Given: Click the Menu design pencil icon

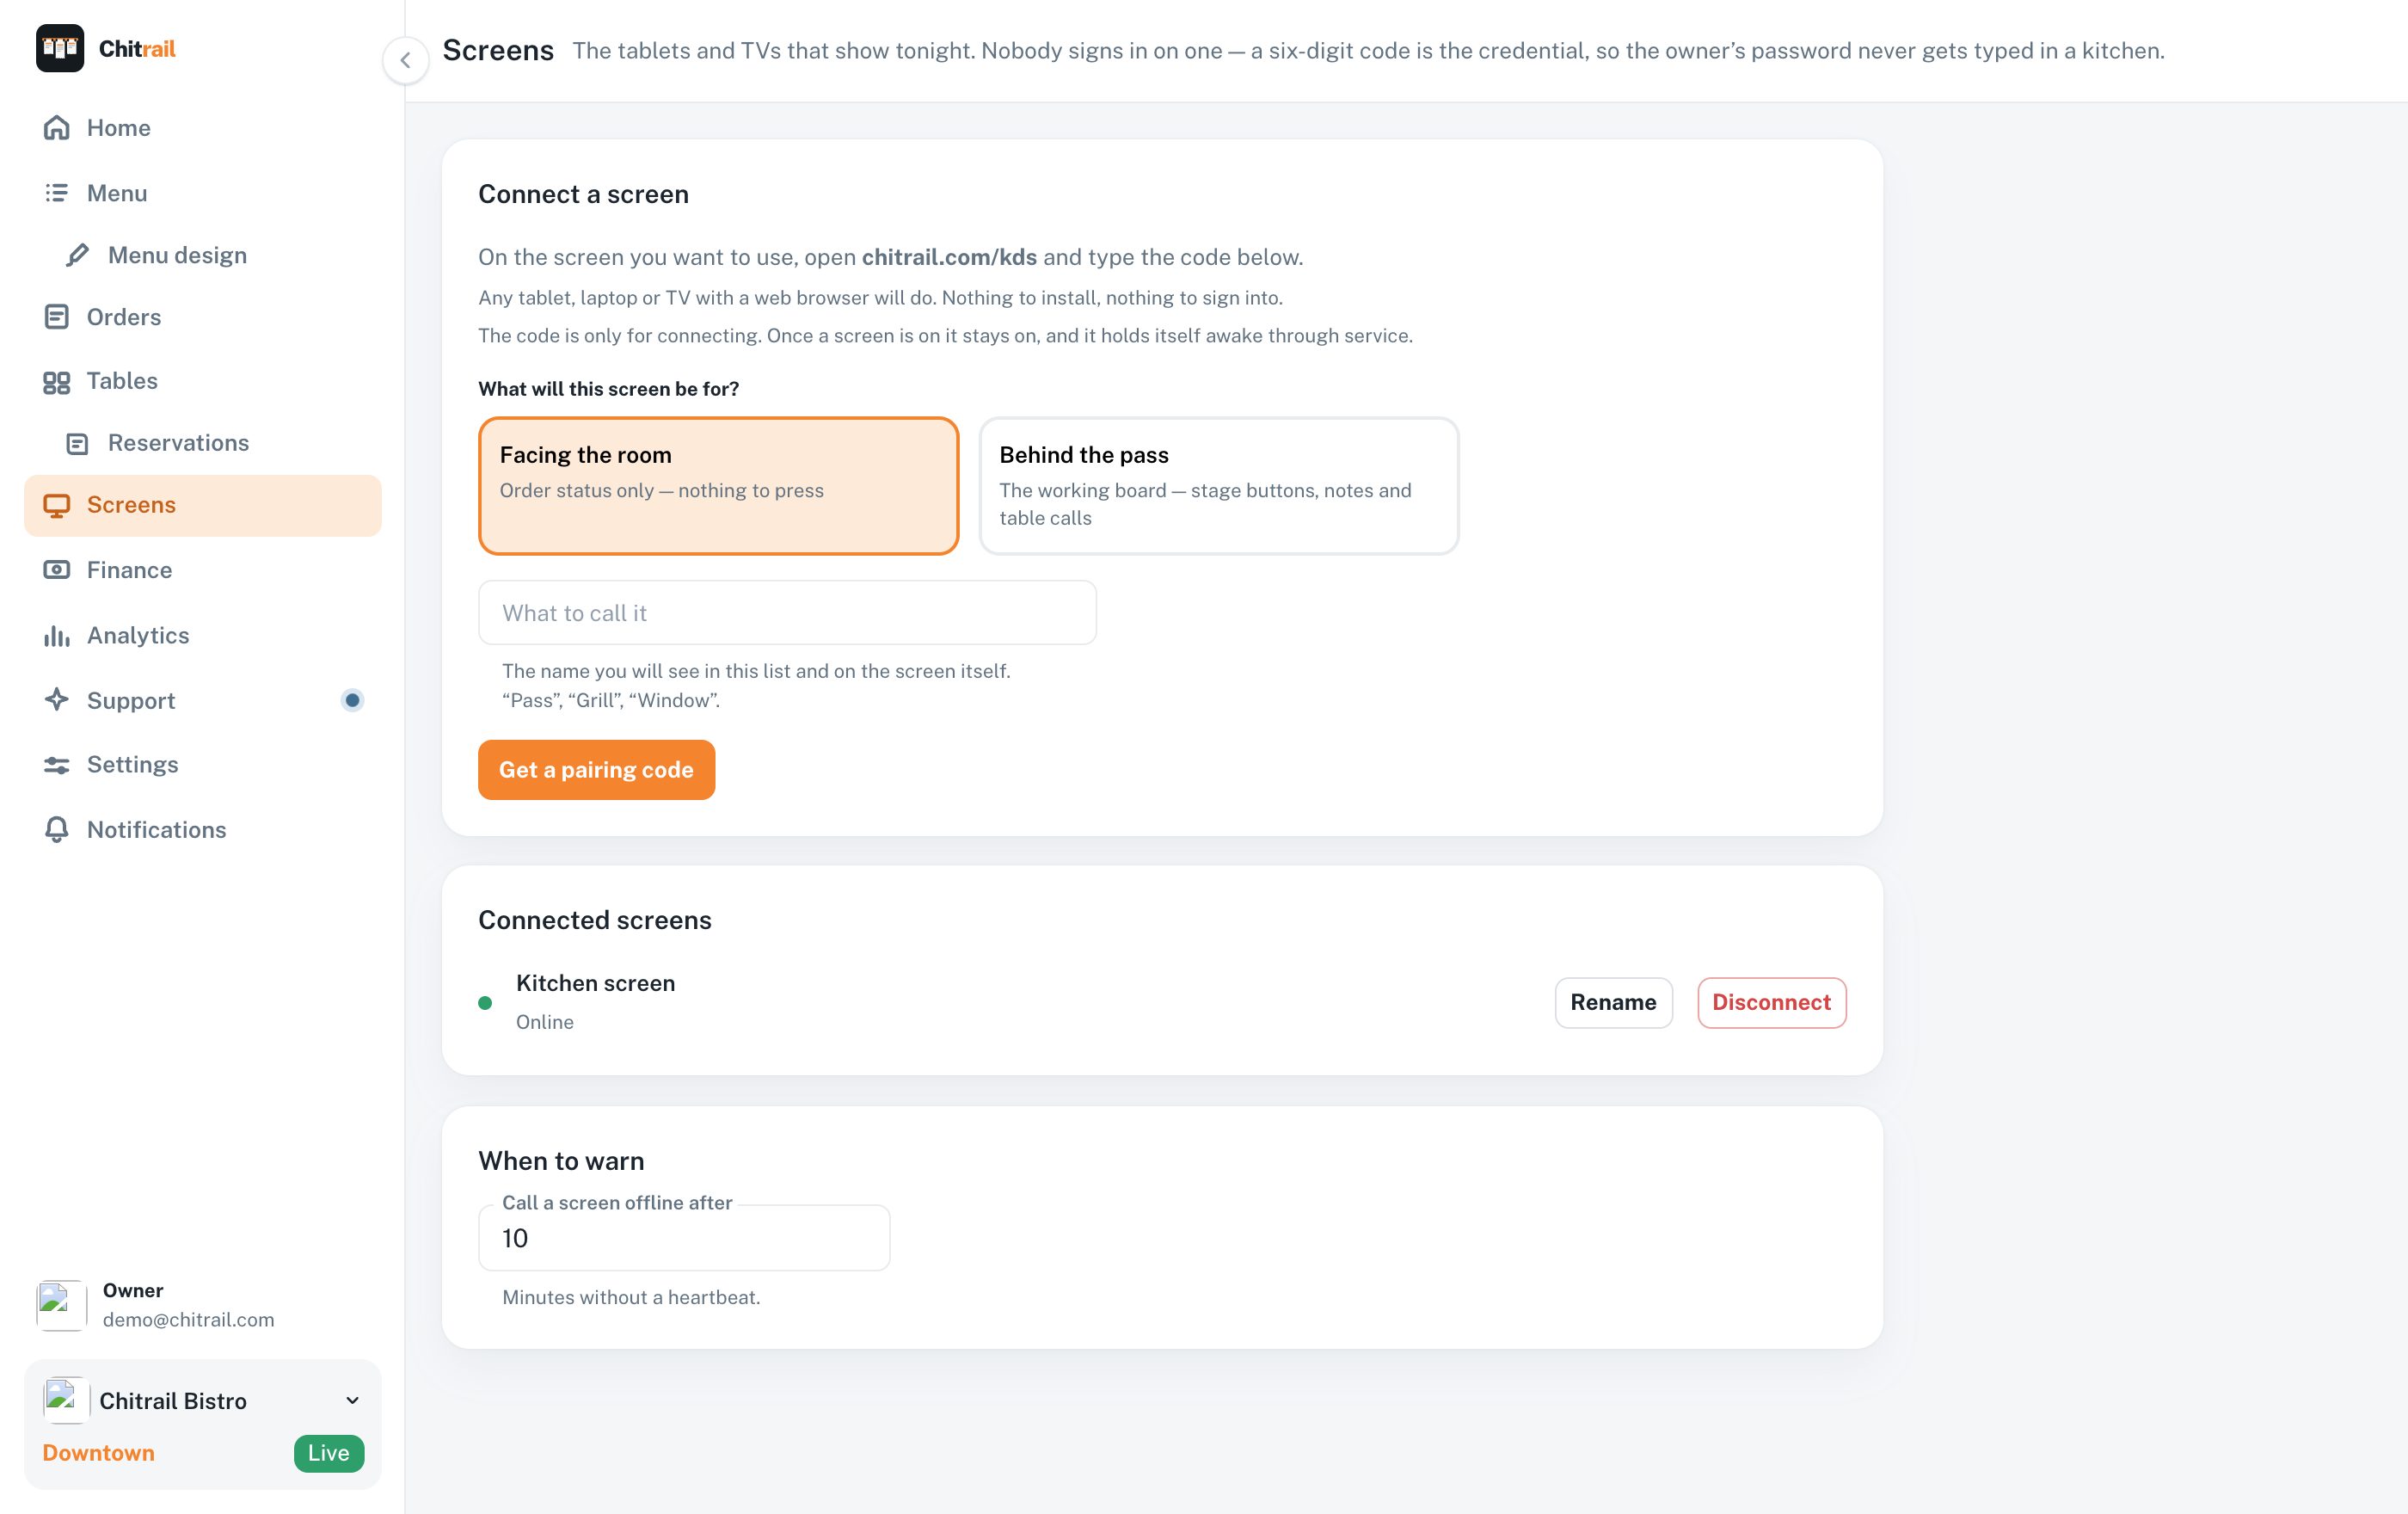Looking at the screenshot, I should [78, 255].
